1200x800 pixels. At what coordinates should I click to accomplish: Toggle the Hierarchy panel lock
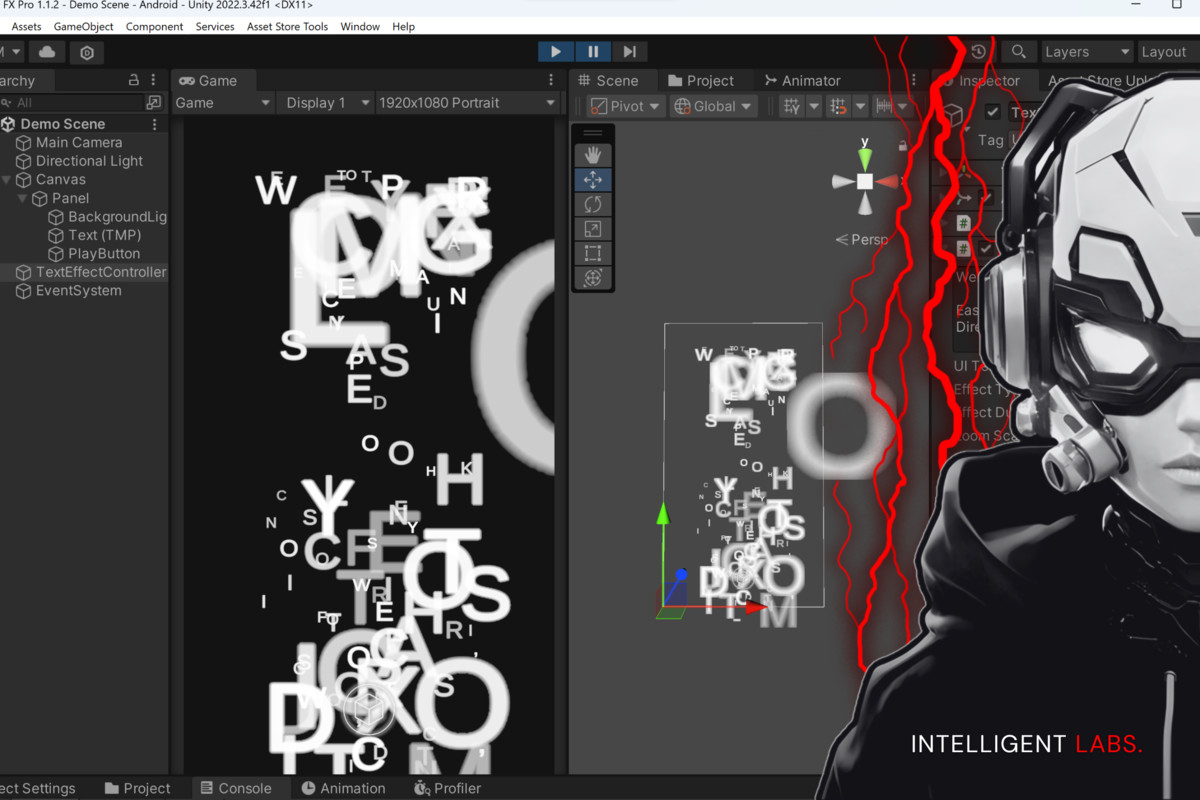pyautogui.click(x=134, y=80)
